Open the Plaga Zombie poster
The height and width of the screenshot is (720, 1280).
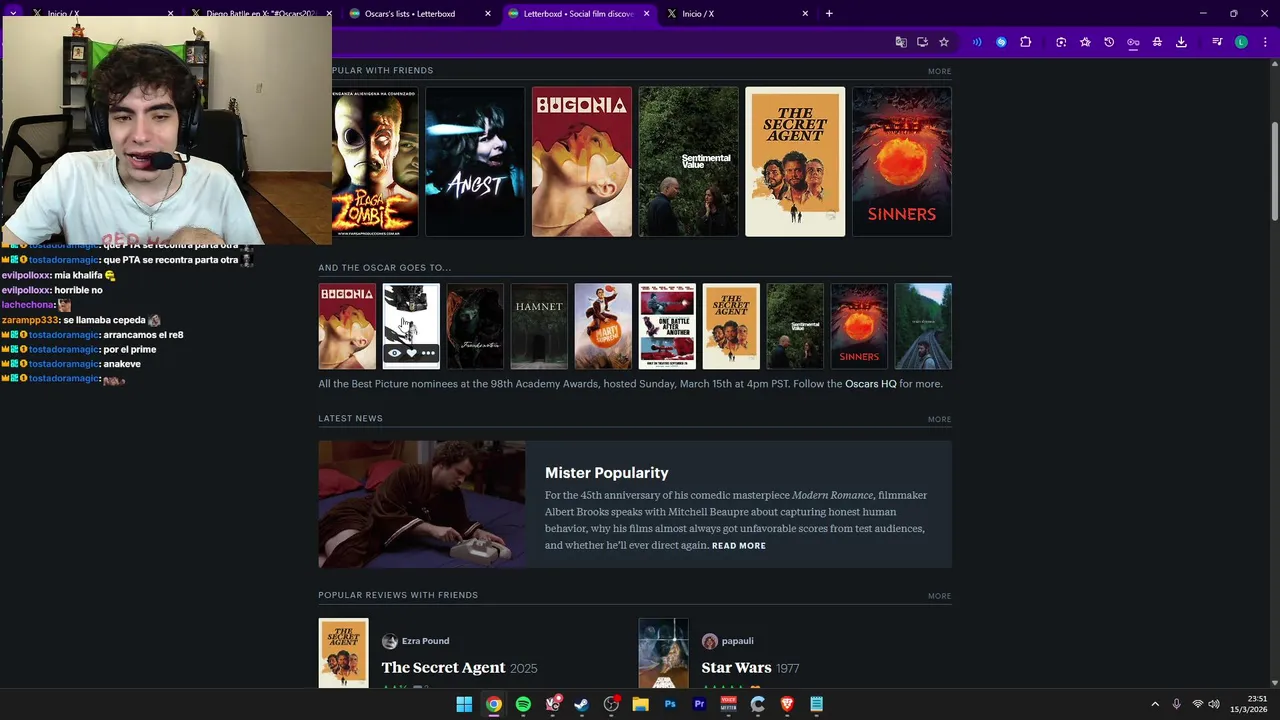(375, 162)
